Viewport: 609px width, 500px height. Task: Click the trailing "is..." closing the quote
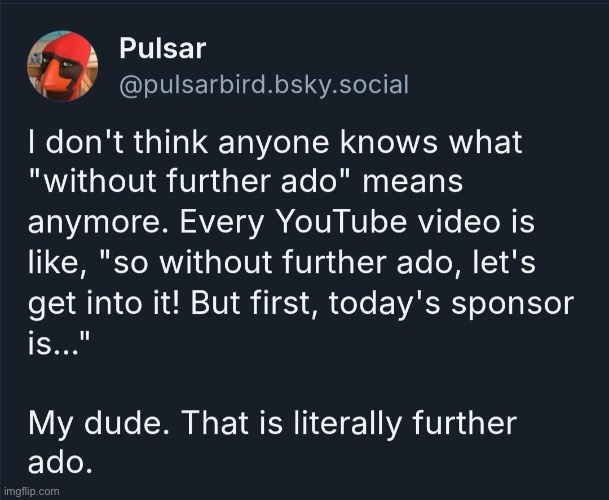tap(59, 343)
